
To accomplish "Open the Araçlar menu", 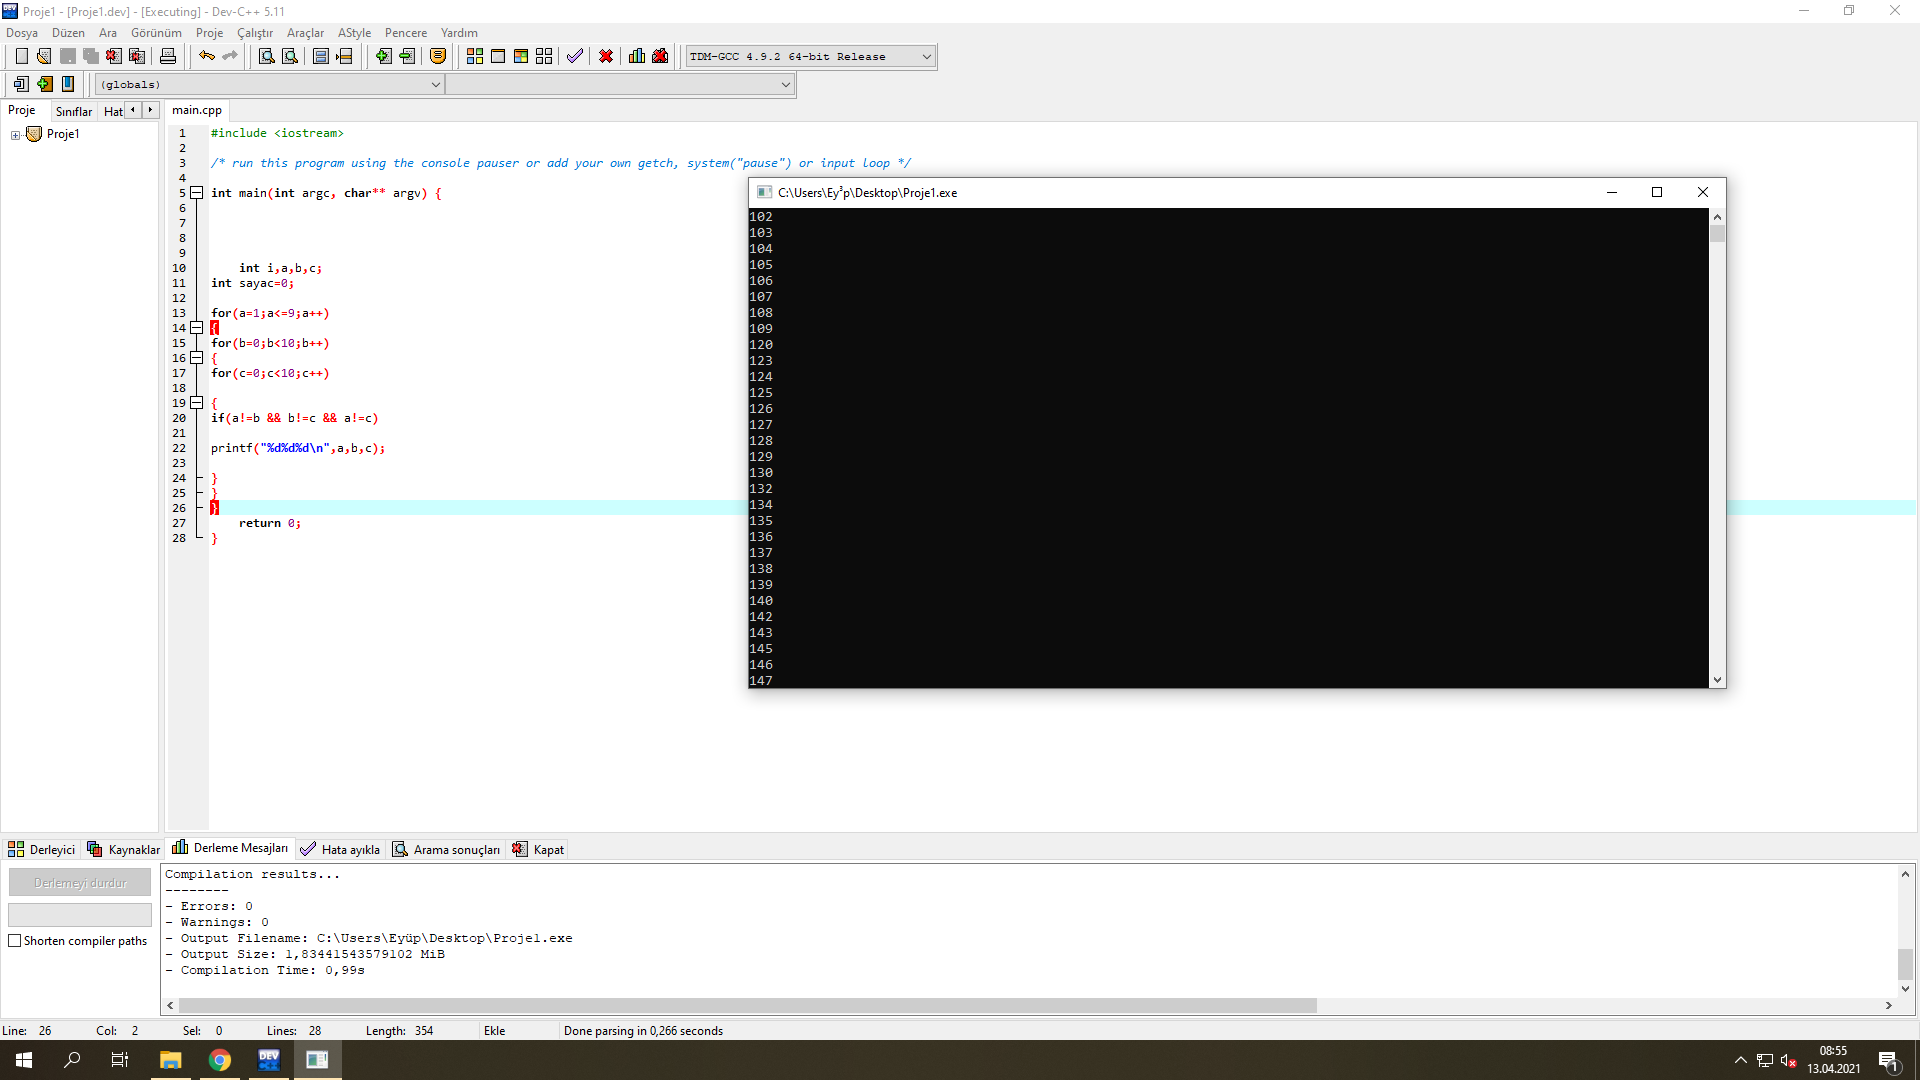I will click(x=305, y=33).
